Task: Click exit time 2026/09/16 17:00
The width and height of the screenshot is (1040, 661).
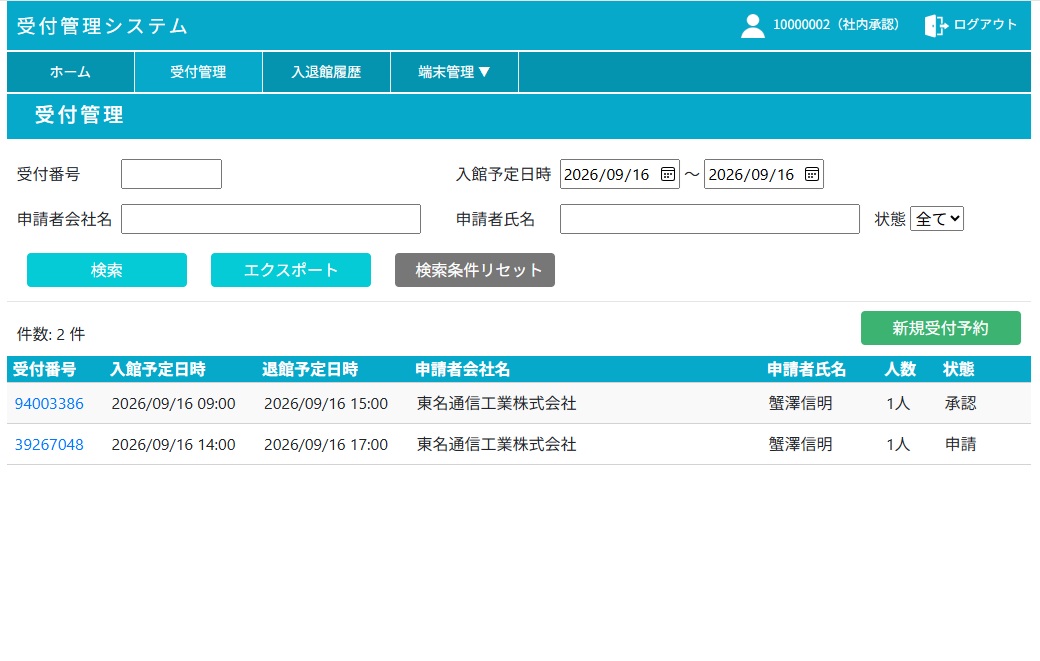Action: [326, 445]
